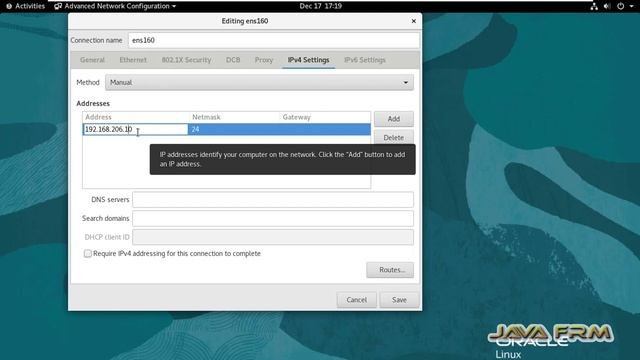Select the IPv4 Settings tab
This screenshot has width=640, height=360.
(309, 60)
